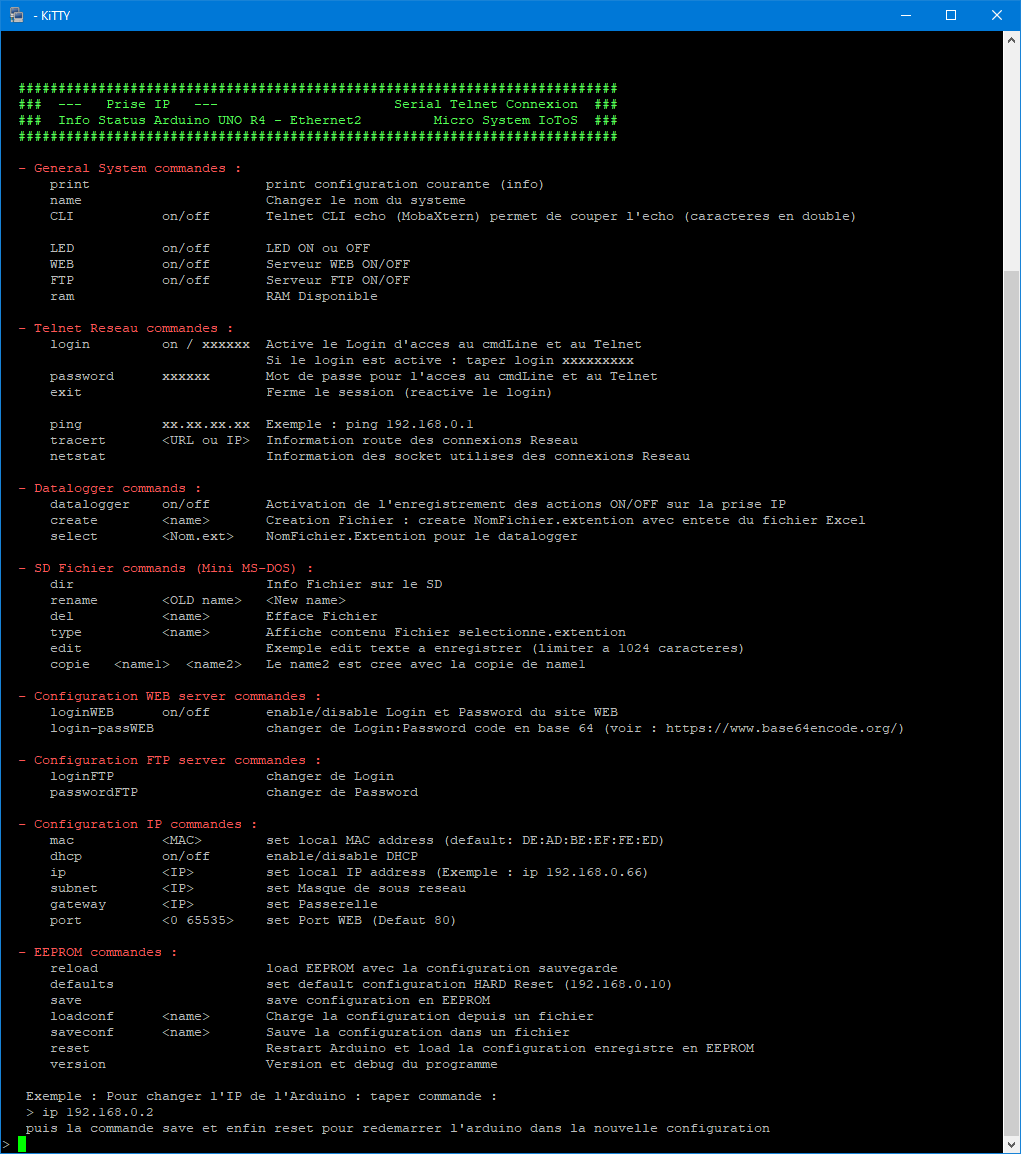Viewport: 1021px width, 1154px height.
Task: Click the 'ping' command name in Telnet Reseau section
Action: 66,425
